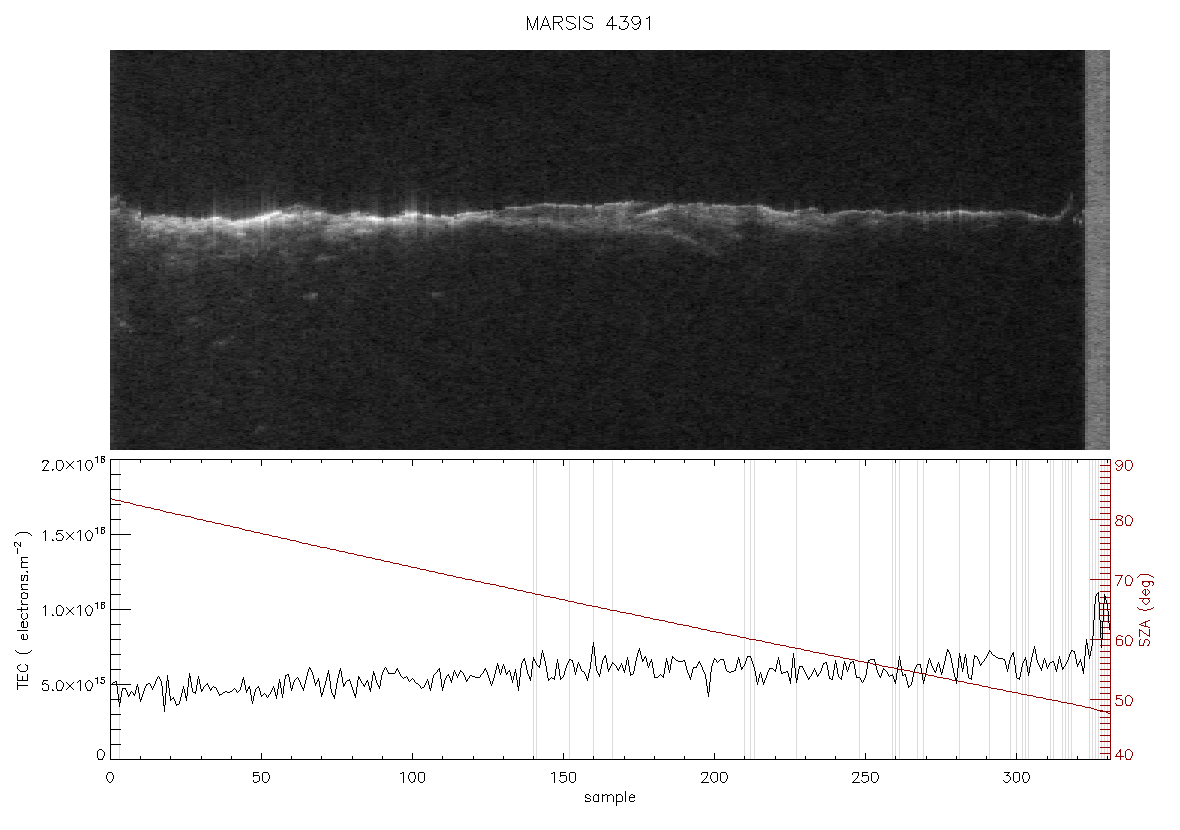
Task: Click the SZA (deg) axis label
Action: point(1146,610)
